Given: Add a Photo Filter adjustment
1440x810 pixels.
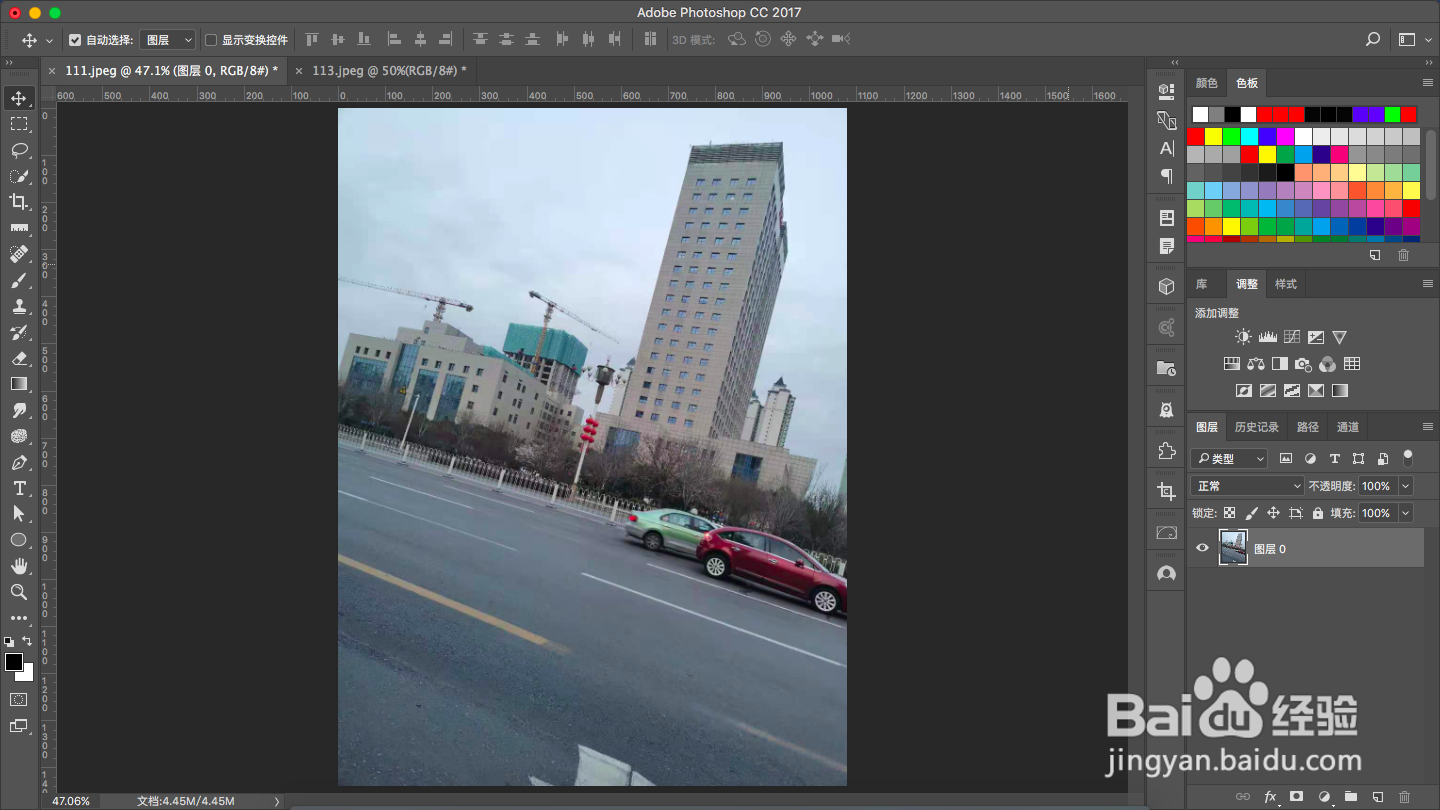Looking at the screenshot, I should [x=1303, y=364].
